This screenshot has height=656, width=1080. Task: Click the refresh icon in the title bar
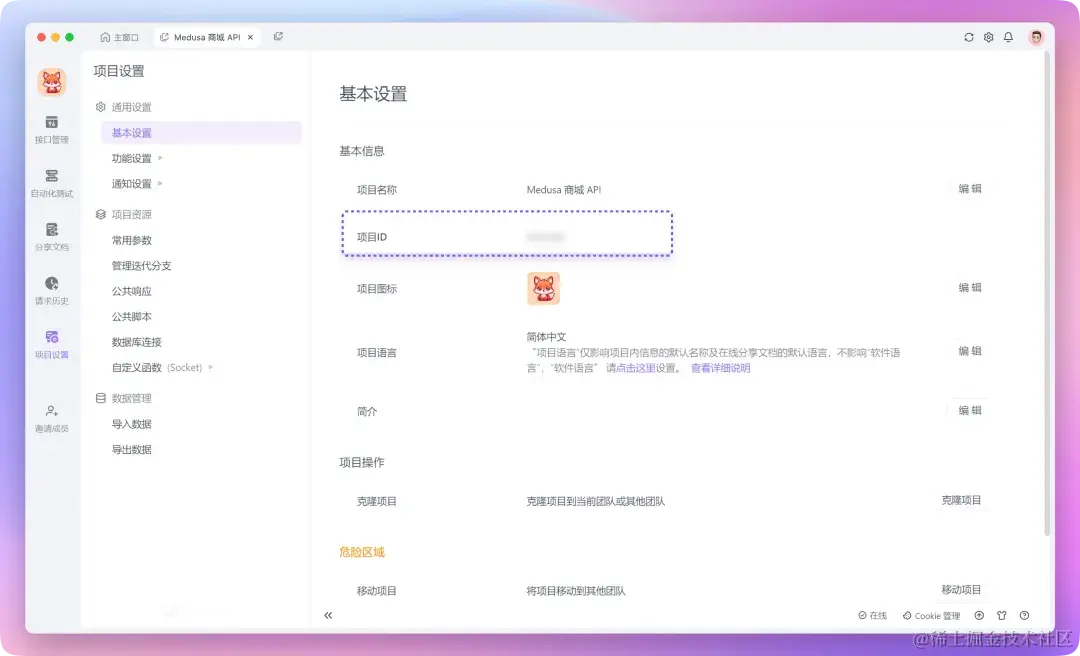click(968, 37)
